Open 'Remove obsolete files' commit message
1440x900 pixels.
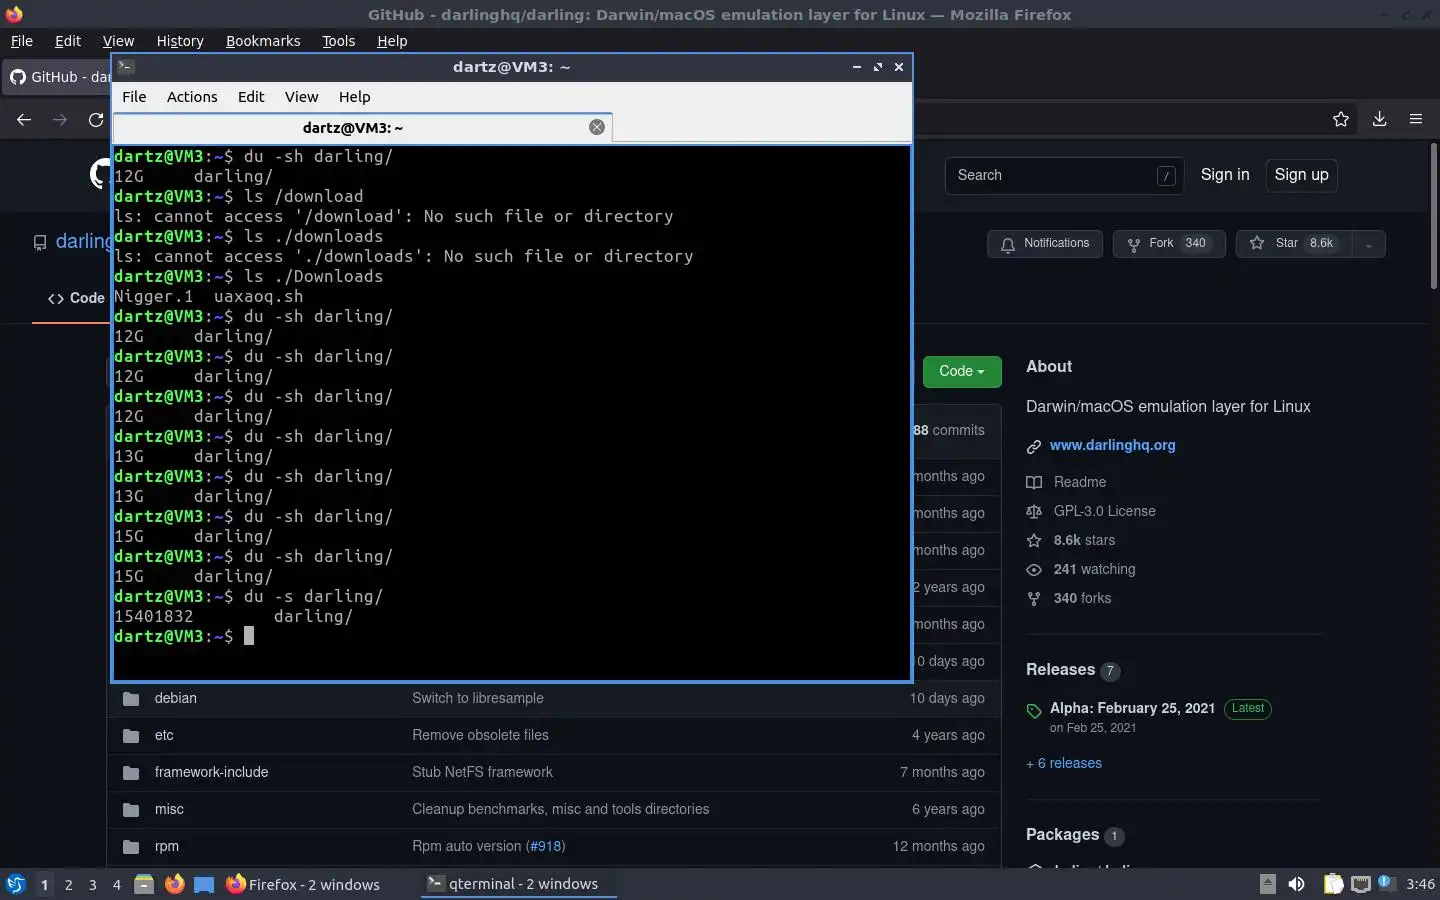480,735
